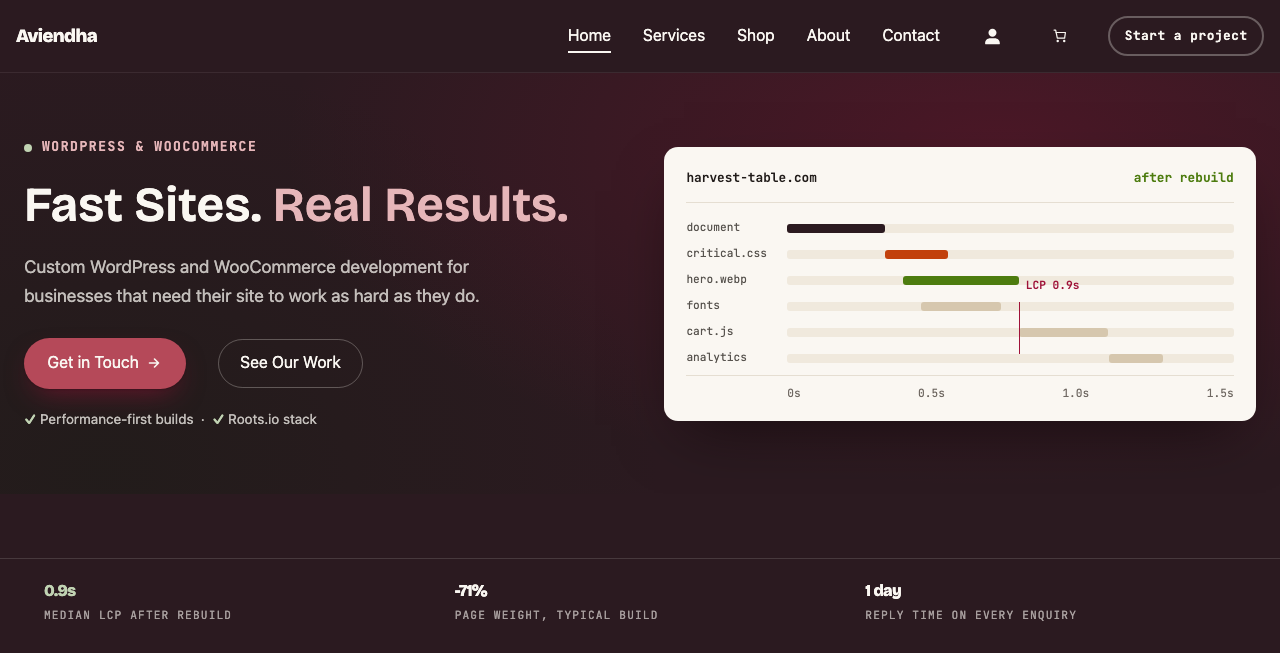Viewport: 1280px width, 653px height.
Task: Click the 'WORDPRESS & WOOCOMMERCE' tagline
Action: (x=149, y=146)
